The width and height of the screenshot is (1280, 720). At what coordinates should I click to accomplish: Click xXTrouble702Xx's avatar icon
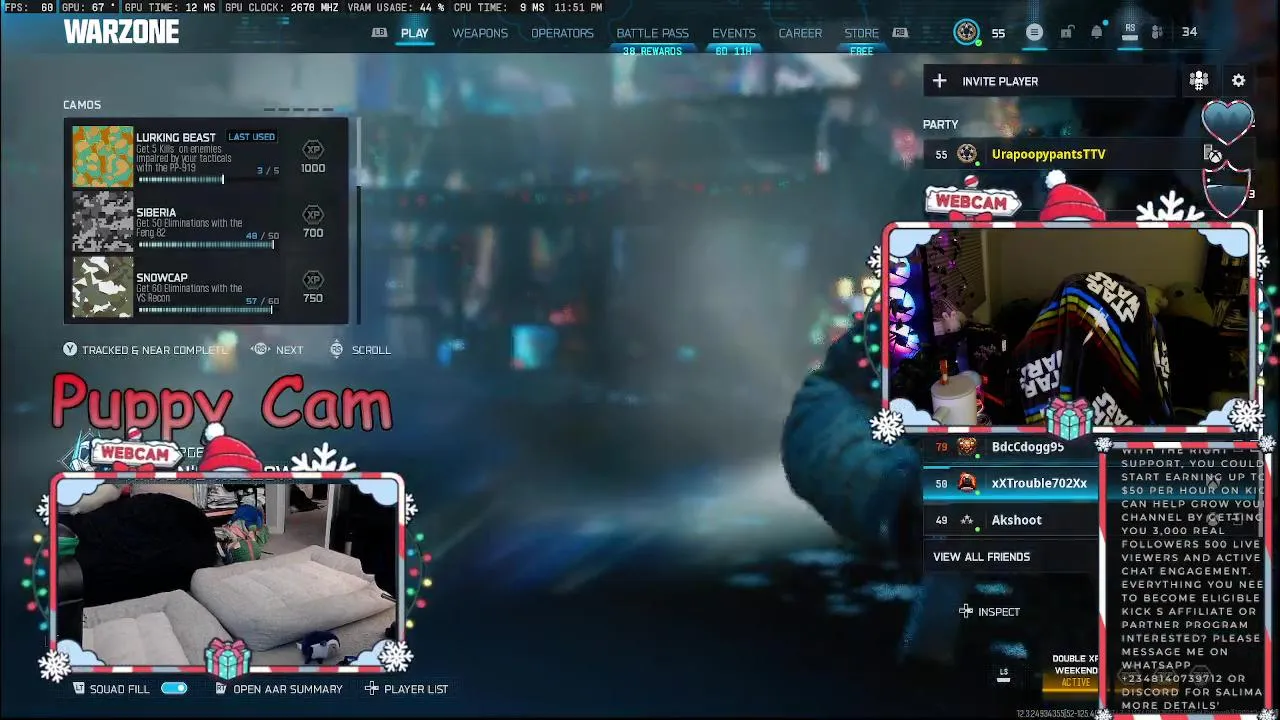tap(967, 483)
